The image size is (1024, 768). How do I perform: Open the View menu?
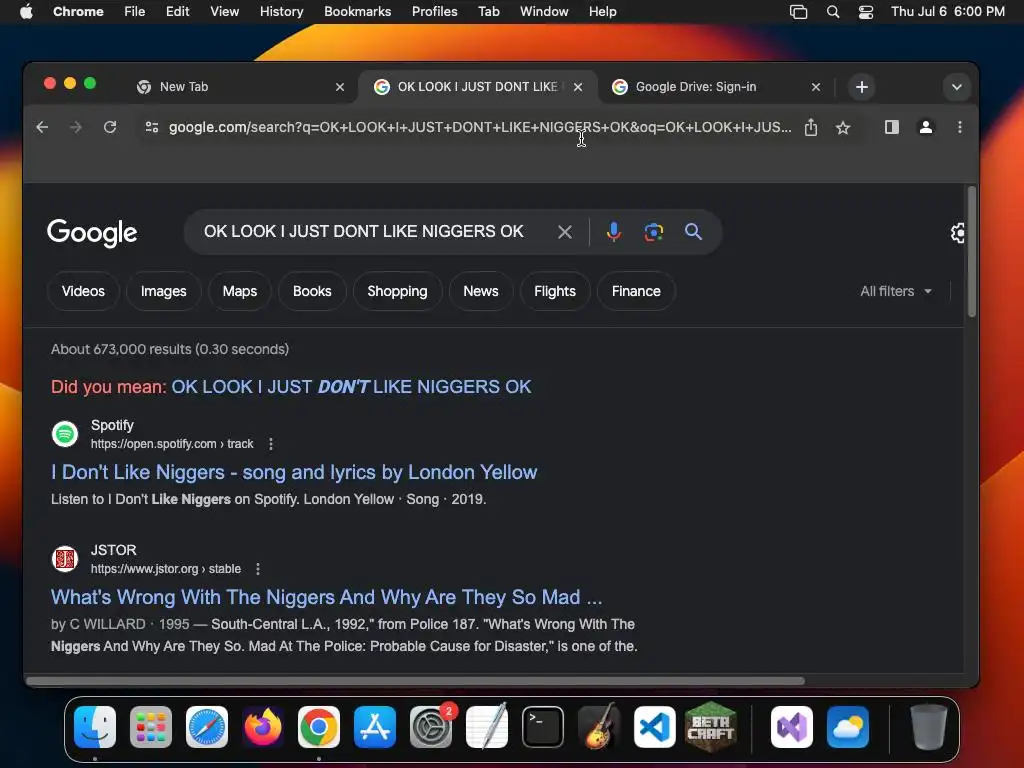[x=225, y=12]
